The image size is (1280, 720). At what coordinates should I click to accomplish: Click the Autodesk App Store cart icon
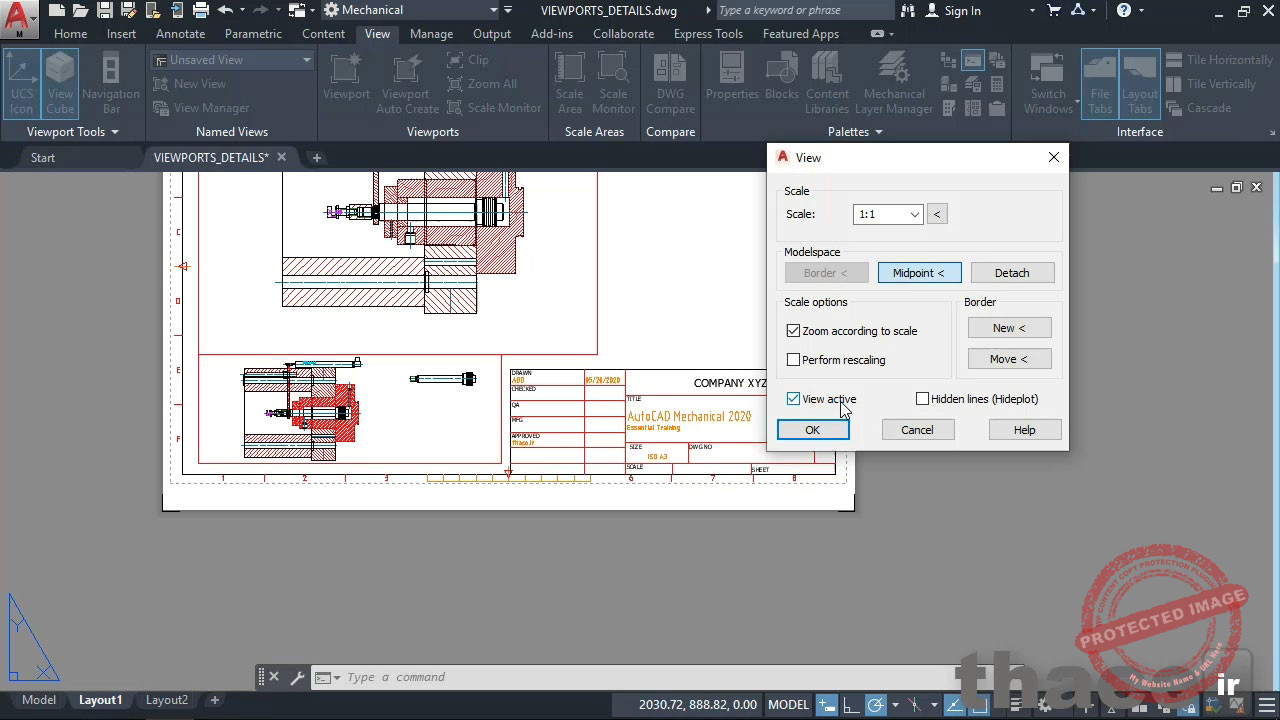coord(1054,11)
